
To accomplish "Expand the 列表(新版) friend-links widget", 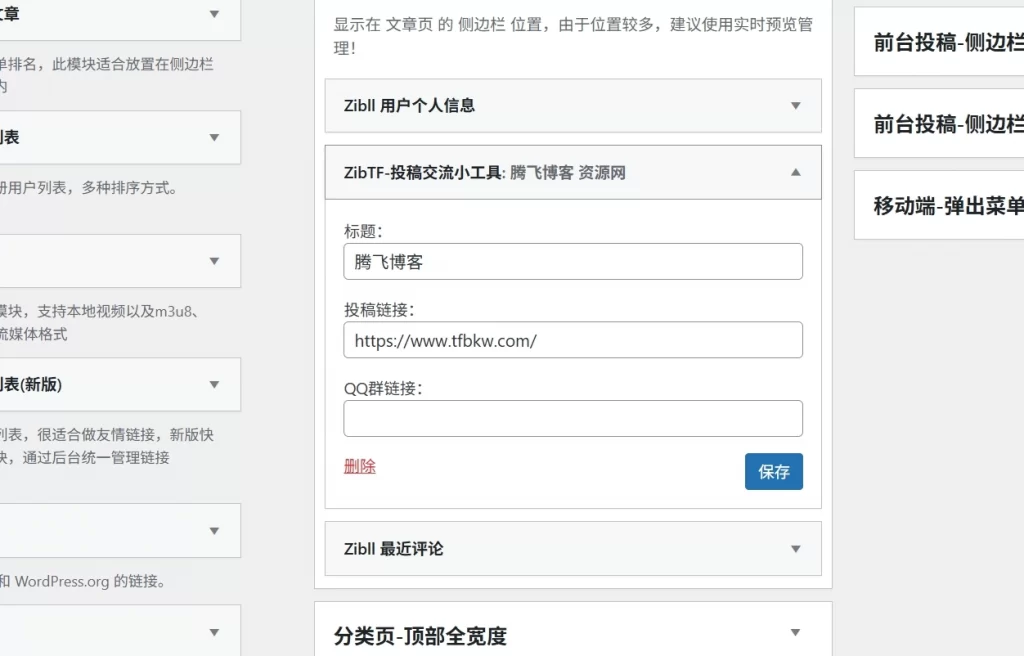I will 213,384.
